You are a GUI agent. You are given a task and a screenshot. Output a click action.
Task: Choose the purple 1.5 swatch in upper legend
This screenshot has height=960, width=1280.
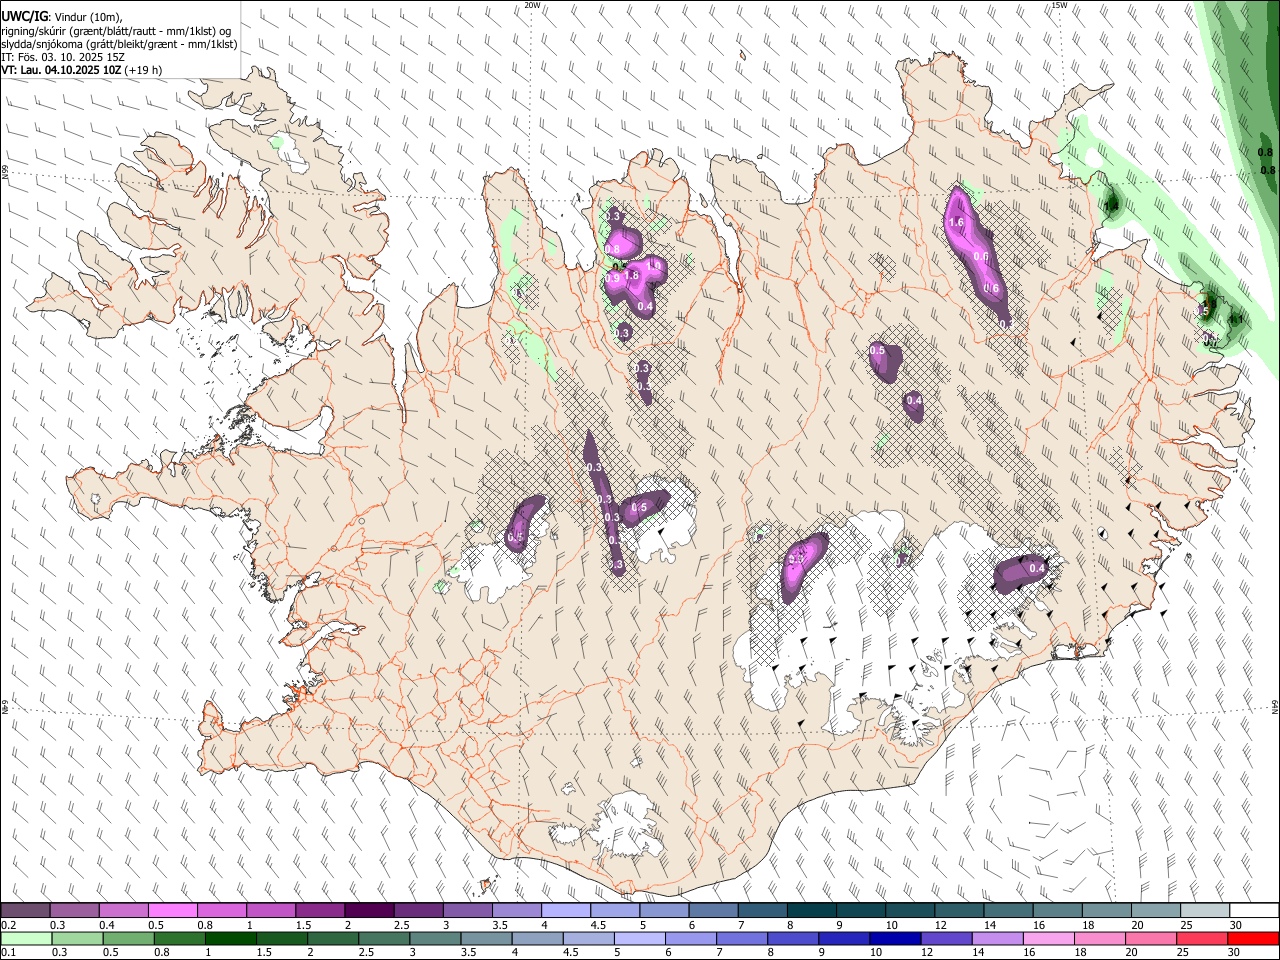pos(319,911)
